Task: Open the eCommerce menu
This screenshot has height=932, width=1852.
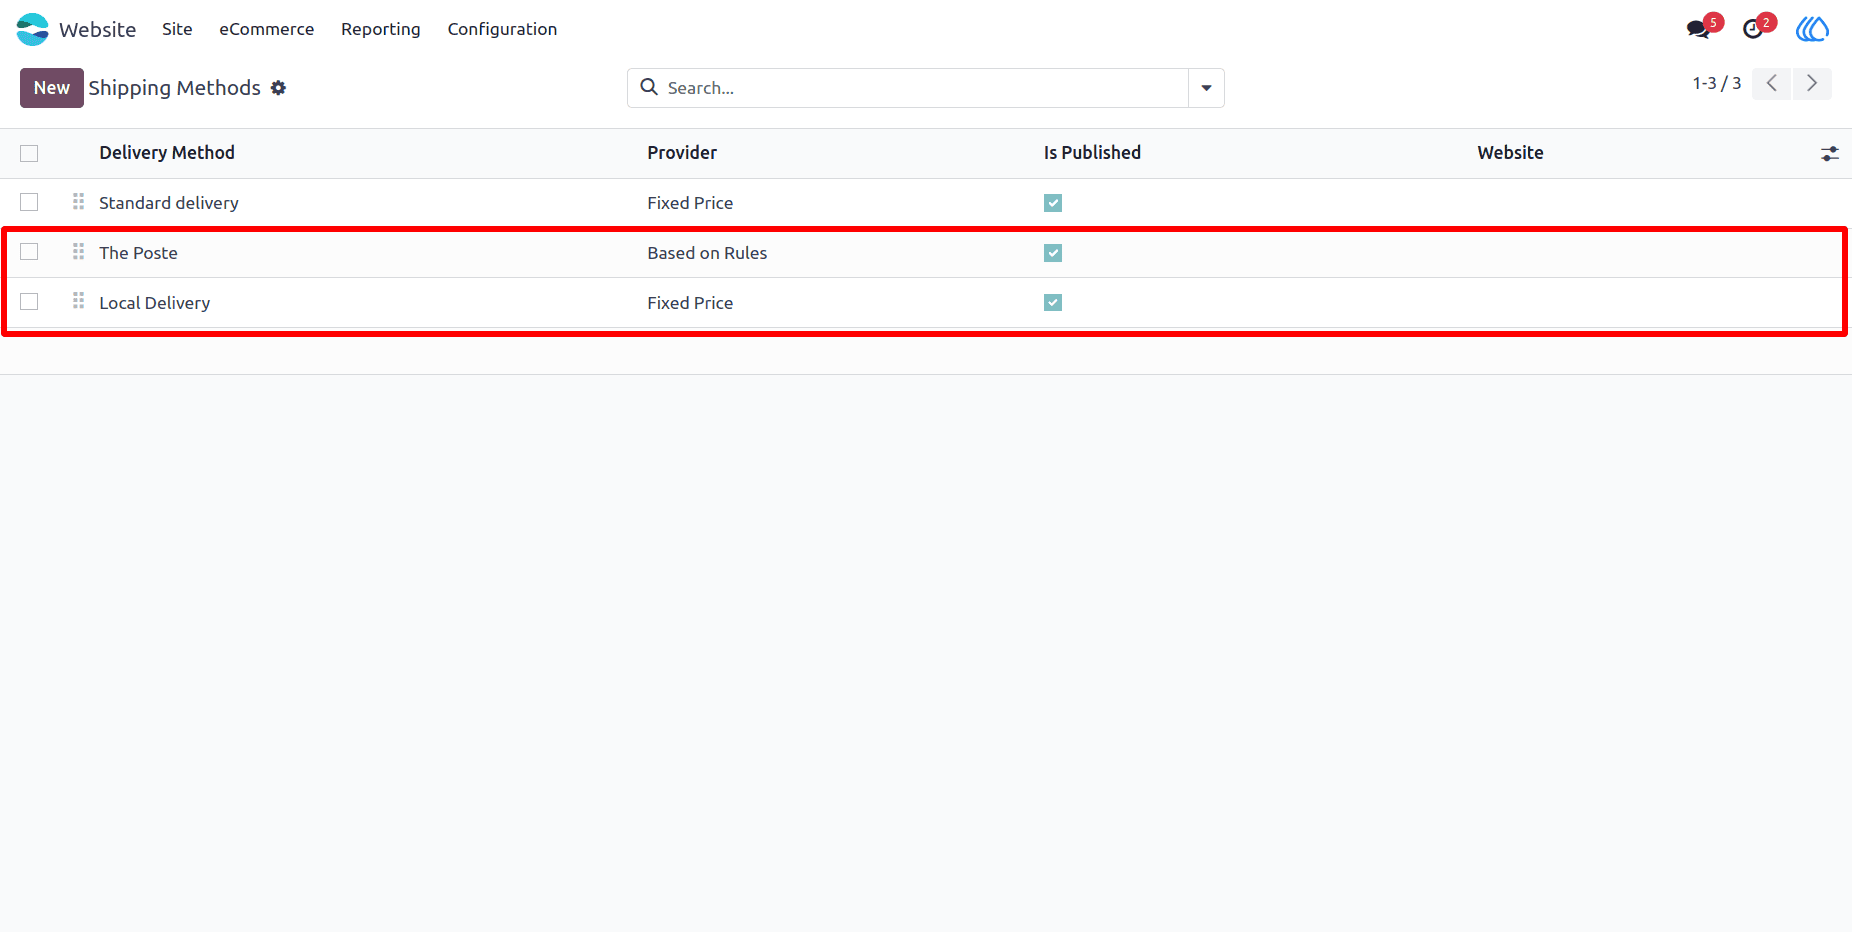Action: point(267,29)
